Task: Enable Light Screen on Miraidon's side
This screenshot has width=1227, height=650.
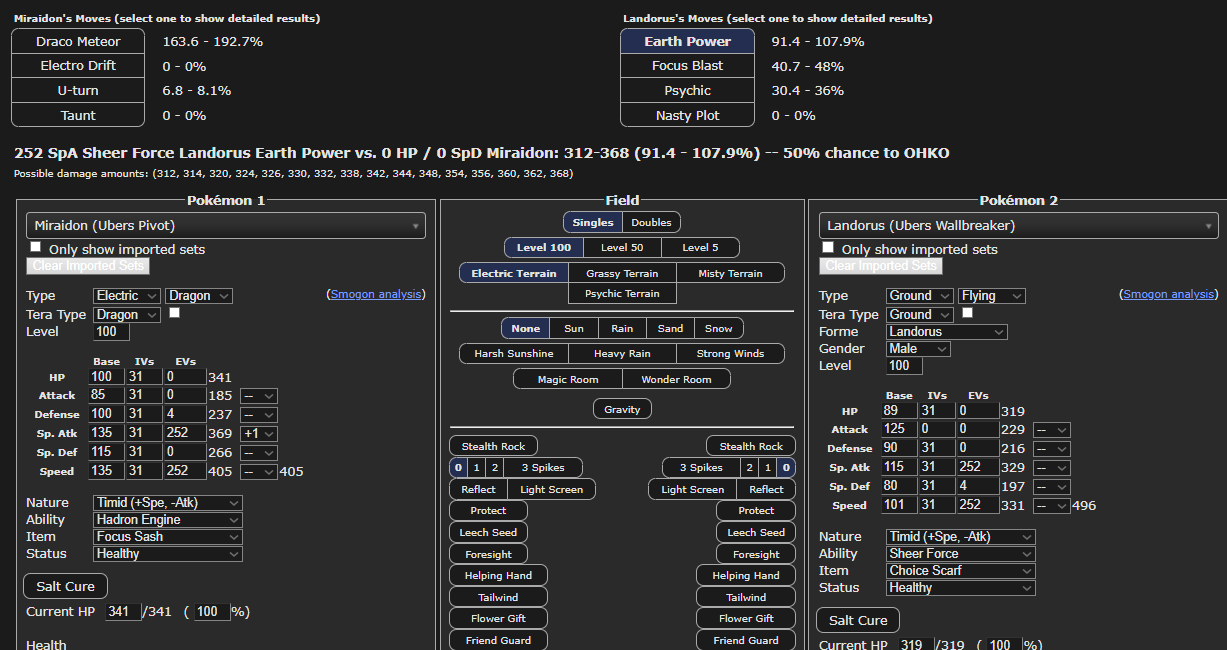Action: pyautogui.click(x=553, y=489)
